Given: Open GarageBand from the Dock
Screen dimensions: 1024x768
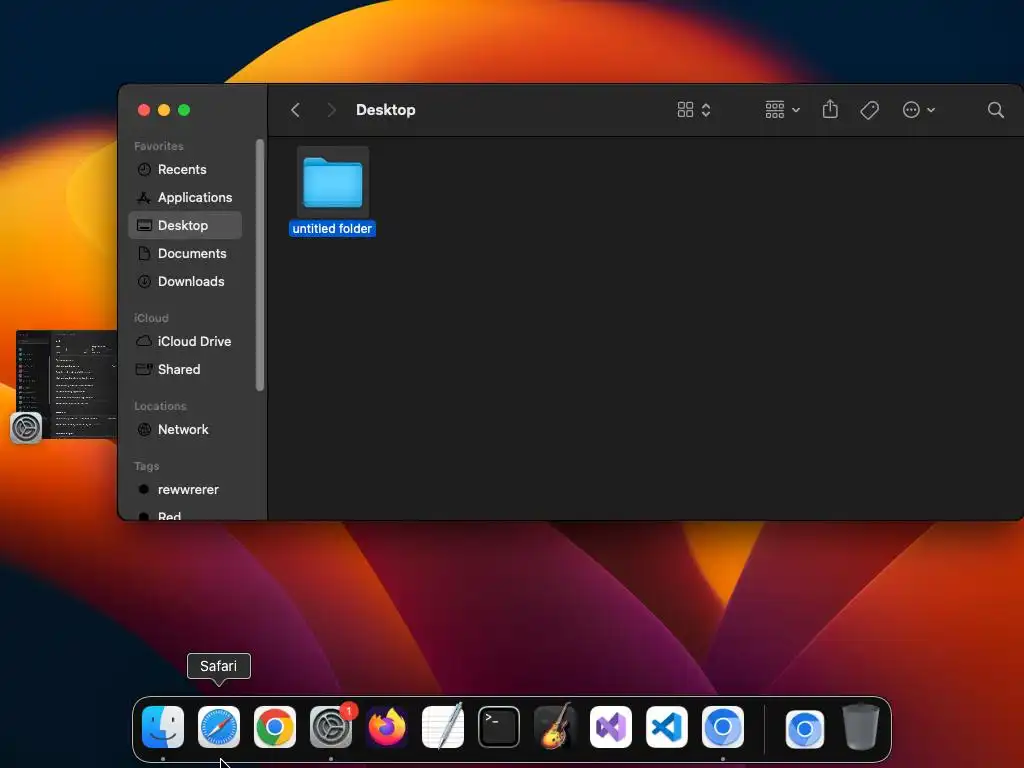Looking at the screenshot, I should (x=555, y=727).
